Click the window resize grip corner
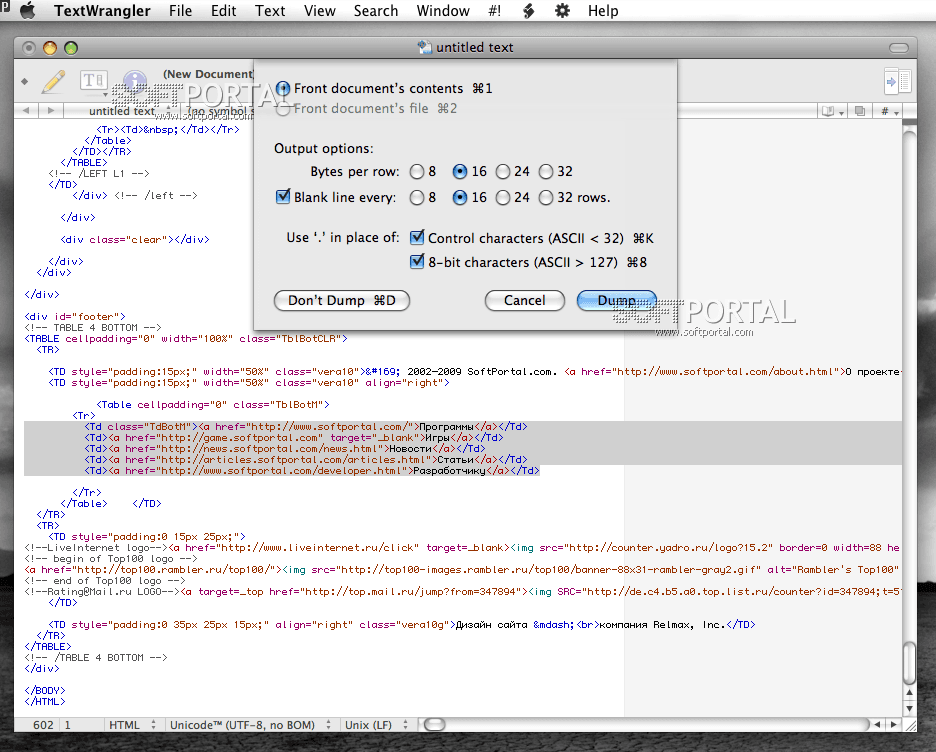Viewport: 936px width, 752px height. [910, 725]
